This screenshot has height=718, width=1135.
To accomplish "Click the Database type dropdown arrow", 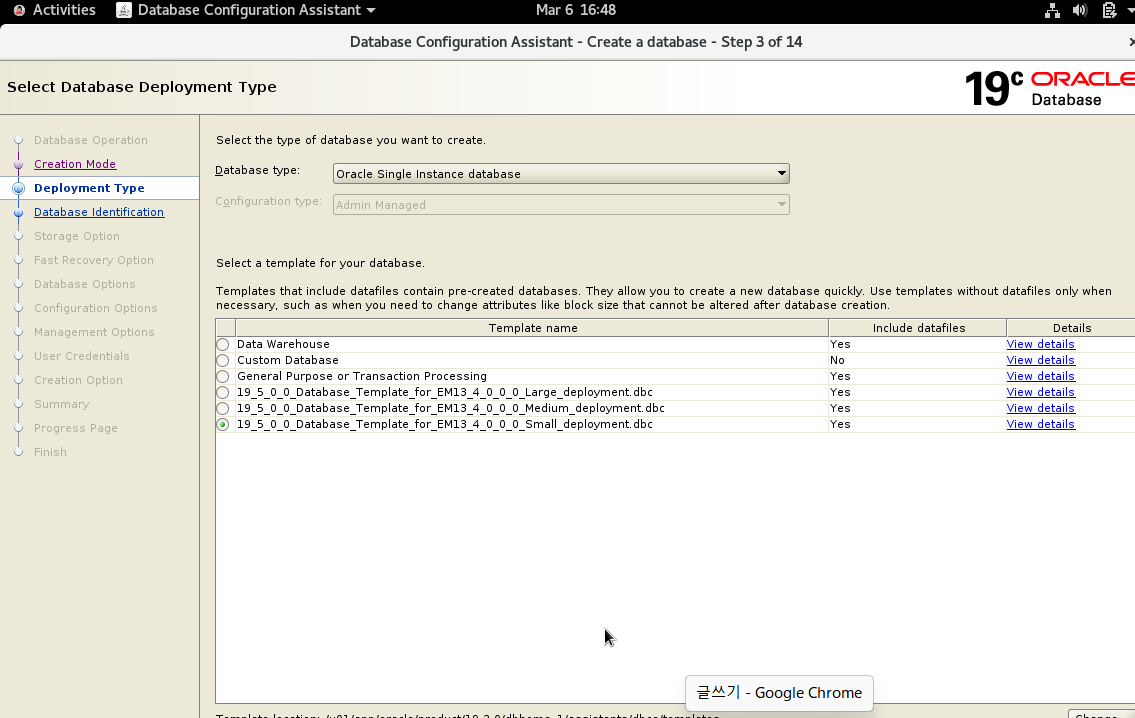I will (781, 174).
